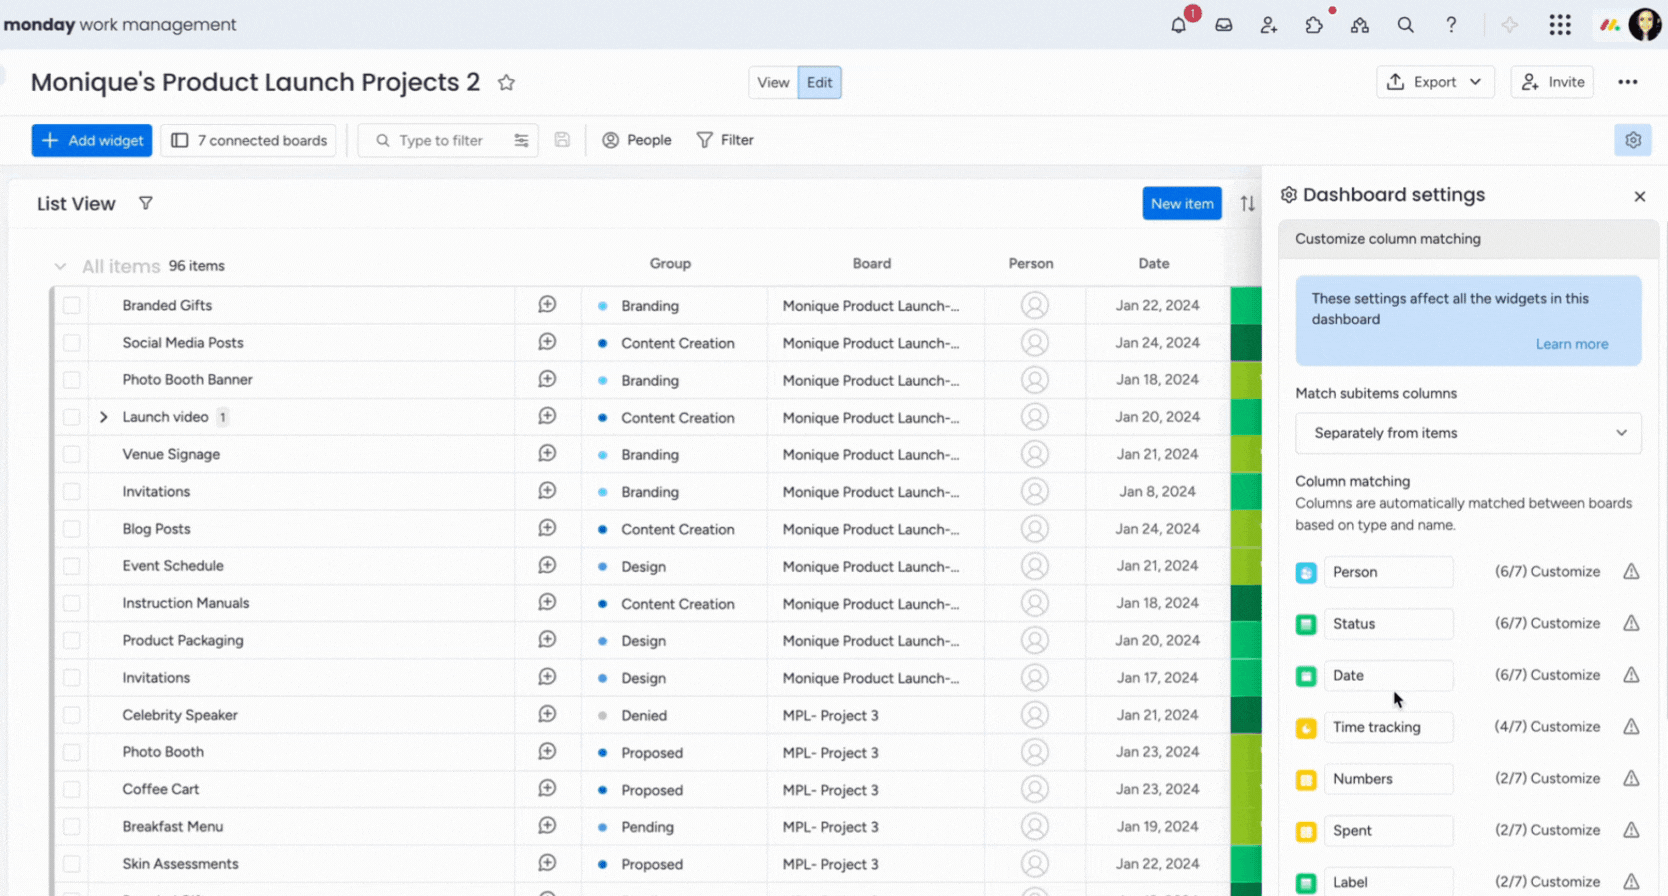The width and height of the screenshot is (1668, 896).
Task: Close the Dashboard settings panel
Action: (1640, 196)
